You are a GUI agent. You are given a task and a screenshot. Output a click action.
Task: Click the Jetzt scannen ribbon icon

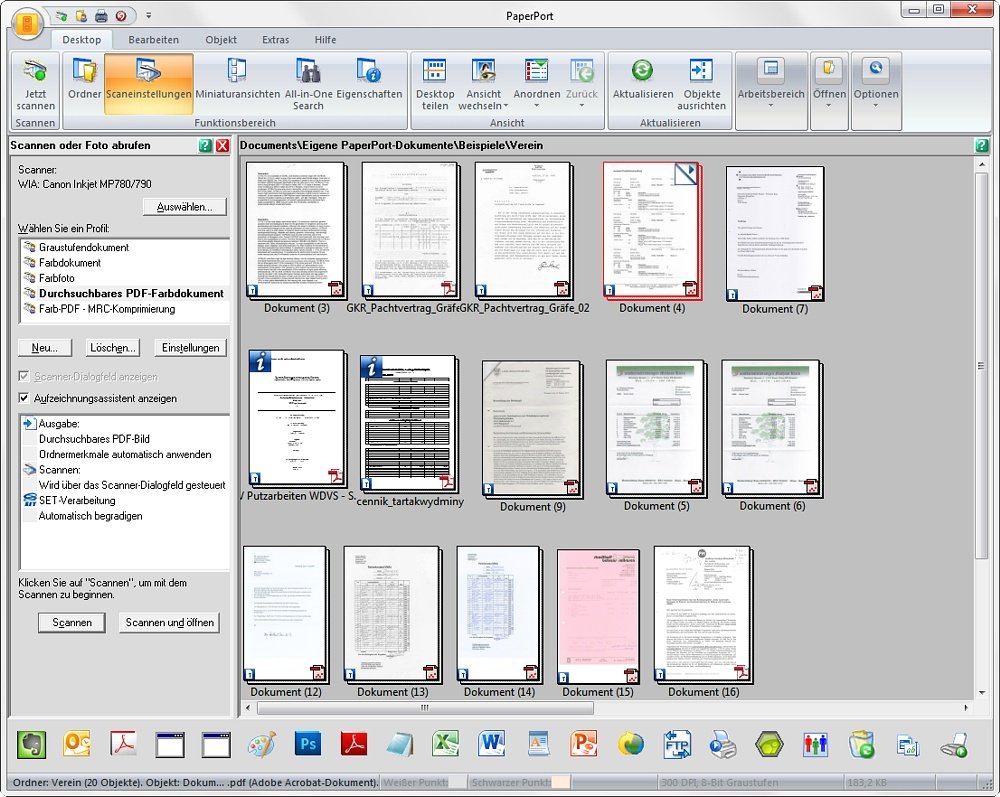[35, 84]
